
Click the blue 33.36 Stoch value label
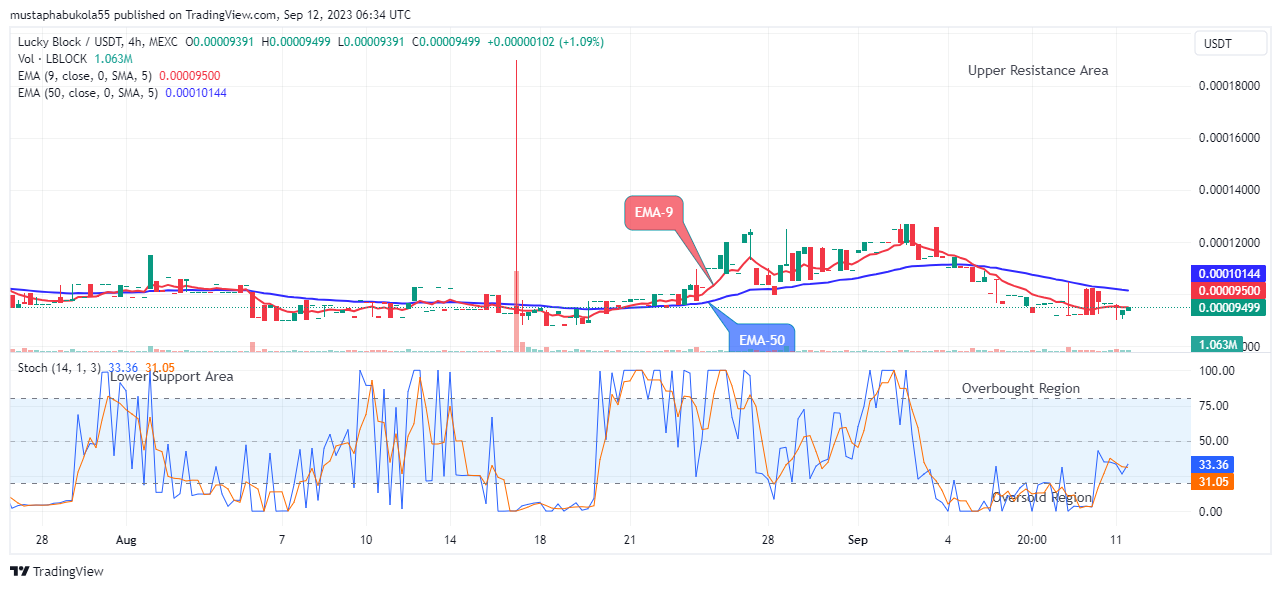point(1211,464)
